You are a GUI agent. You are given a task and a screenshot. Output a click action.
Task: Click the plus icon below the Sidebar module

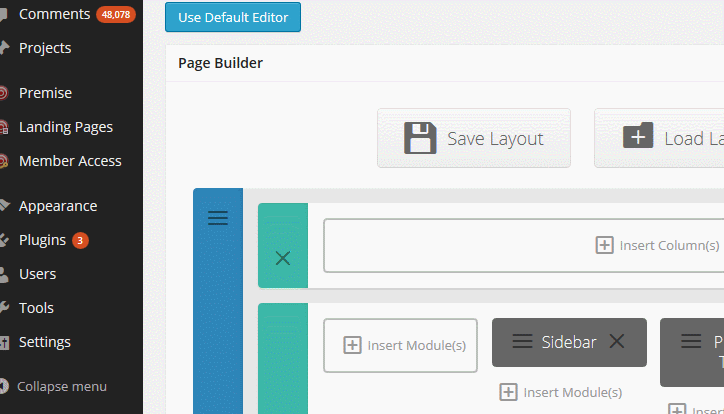coord(508,392)
